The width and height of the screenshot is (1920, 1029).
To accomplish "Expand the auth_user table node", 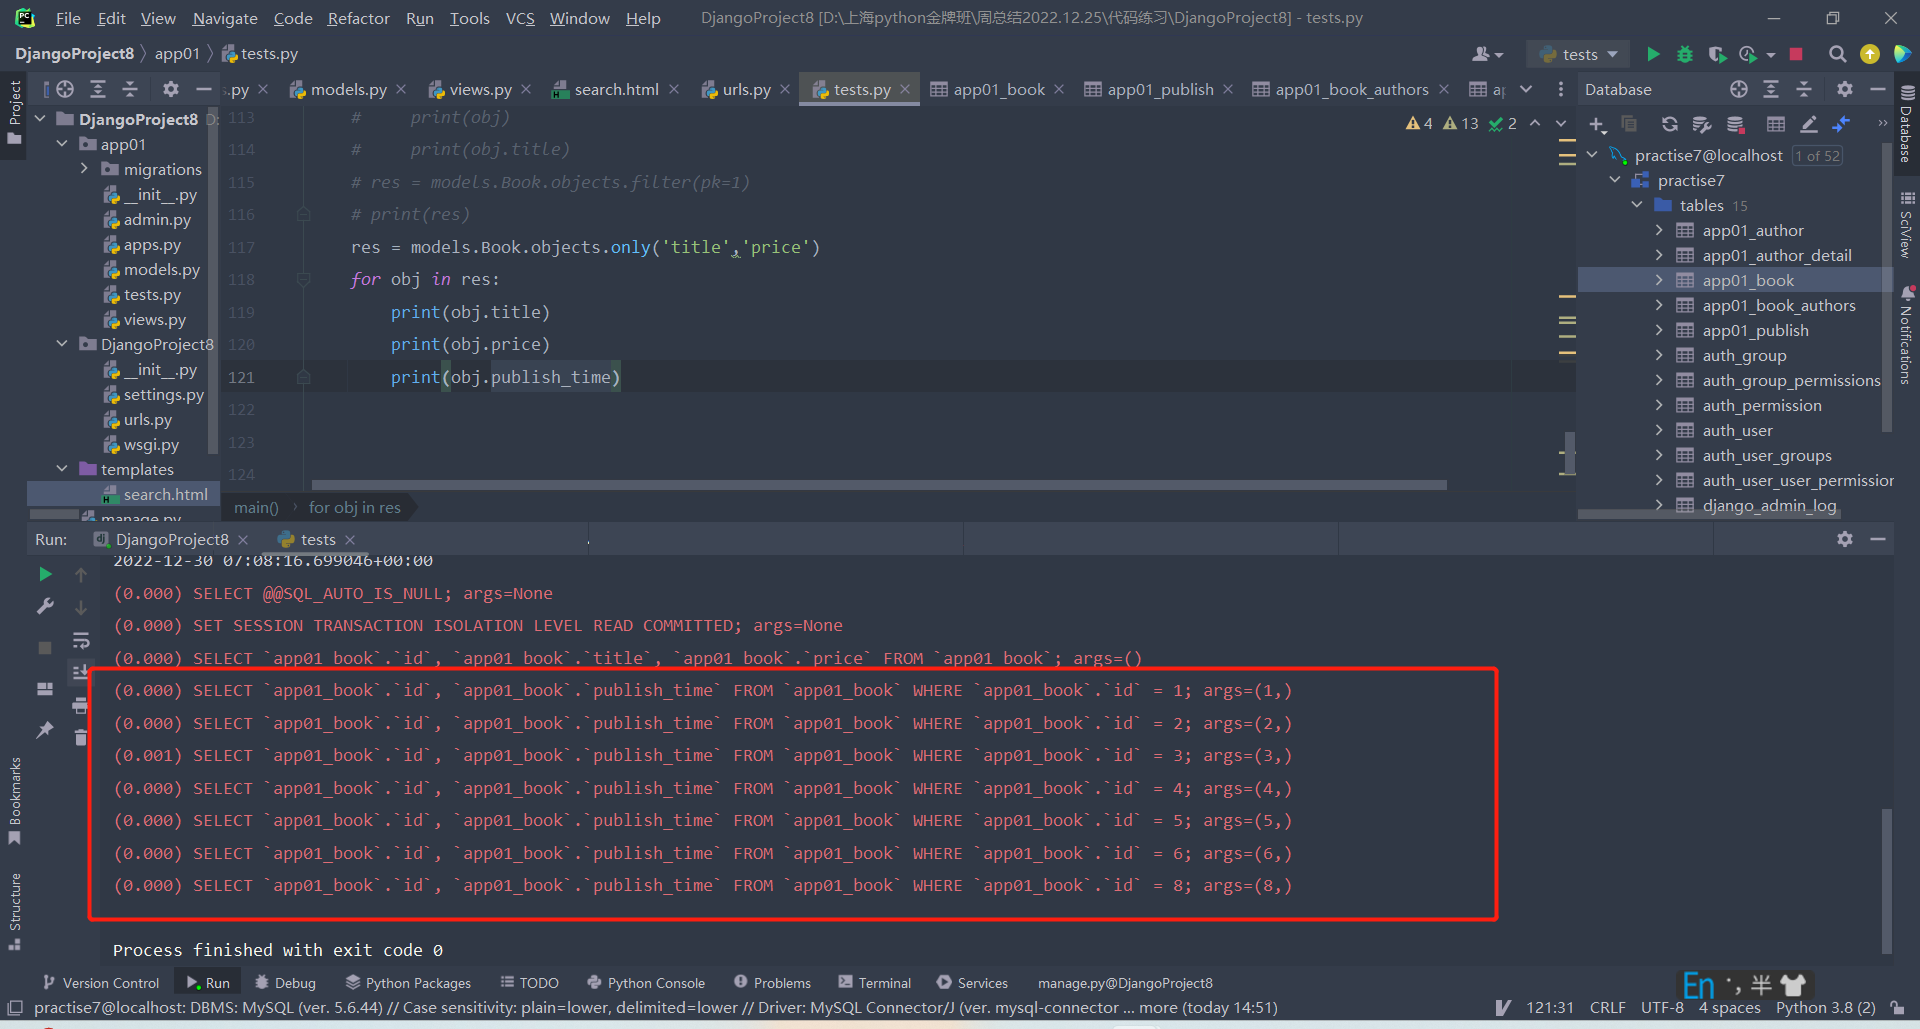I will point(1659,430).
